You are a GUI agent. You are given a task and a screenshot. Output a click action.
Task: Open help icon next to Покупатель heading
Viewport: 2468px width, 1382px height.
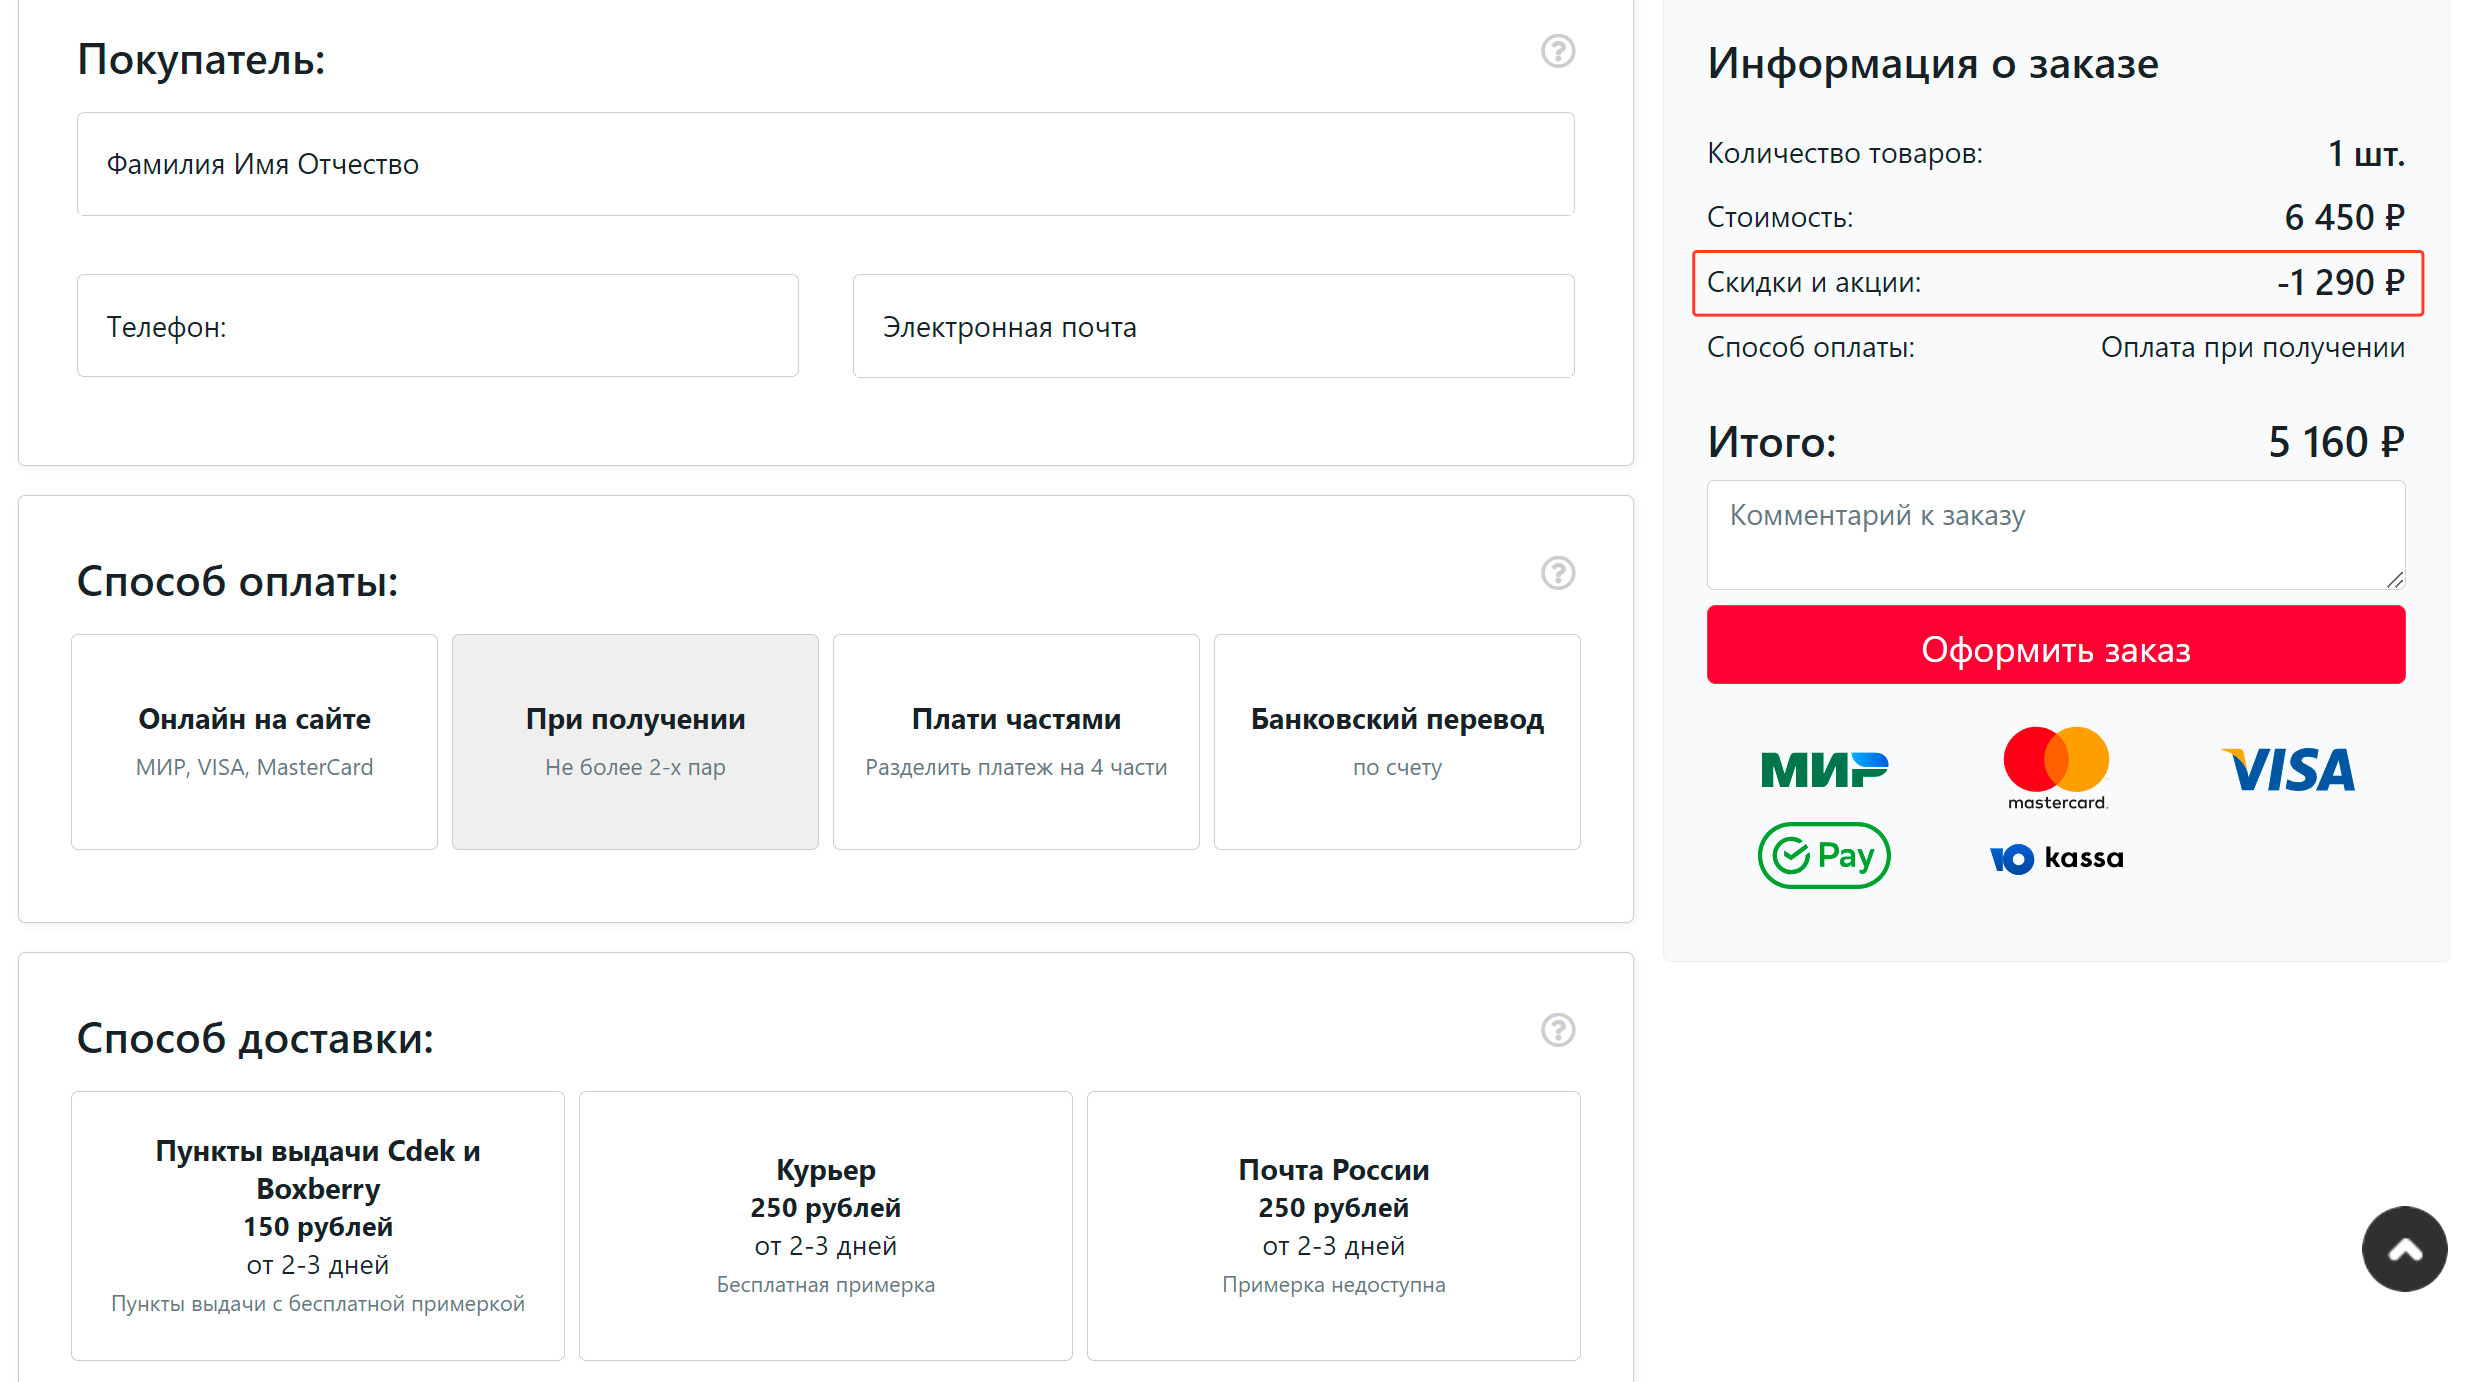[1557, 51]
